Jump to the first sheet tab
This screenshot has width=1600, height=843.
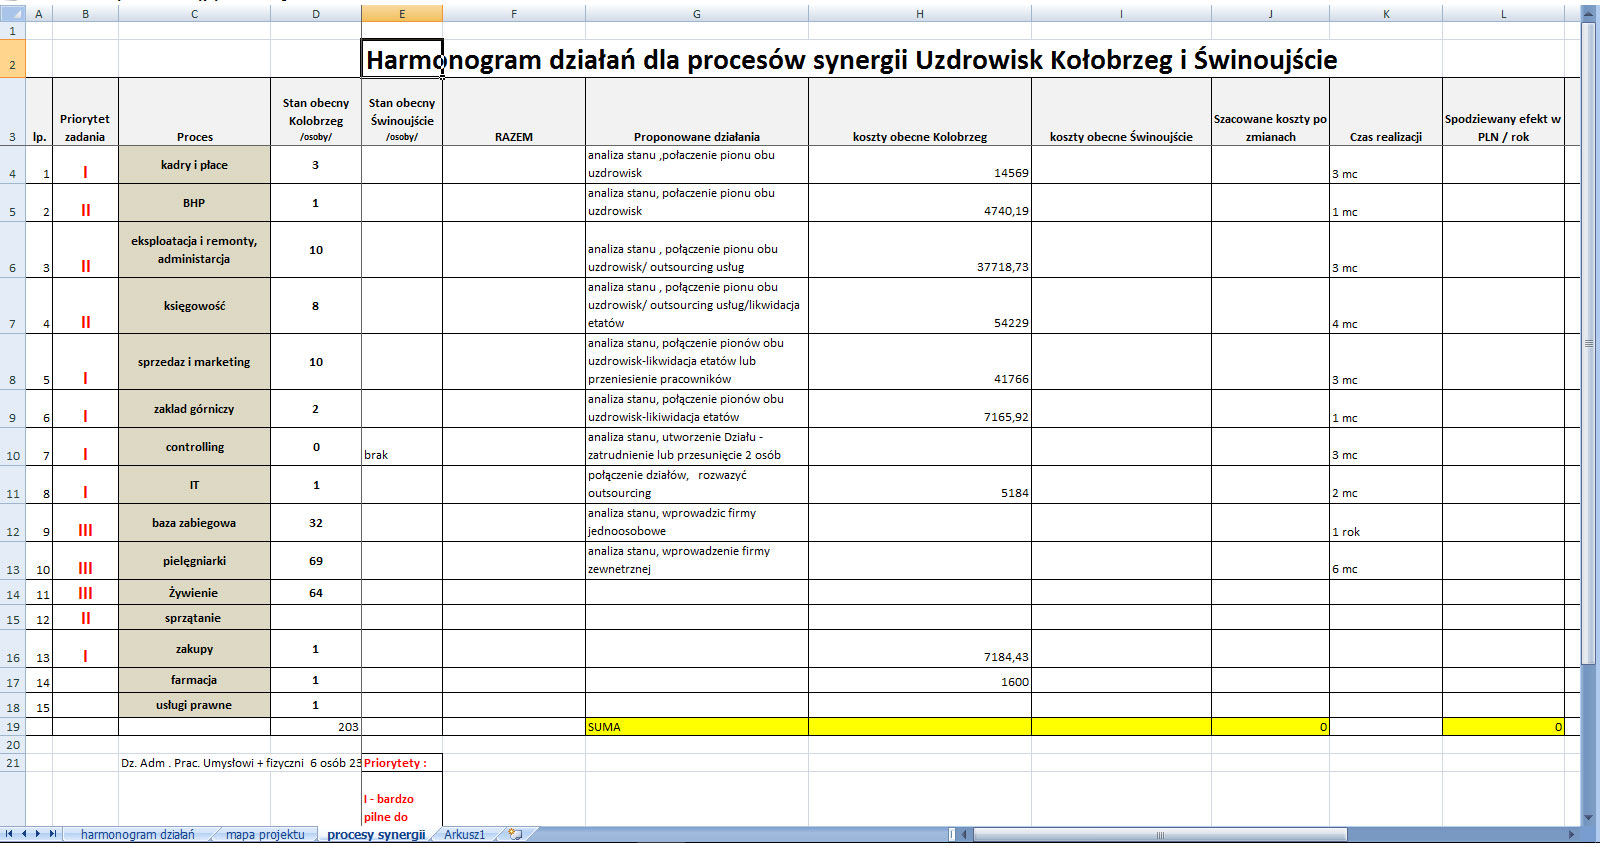(9, 834)
